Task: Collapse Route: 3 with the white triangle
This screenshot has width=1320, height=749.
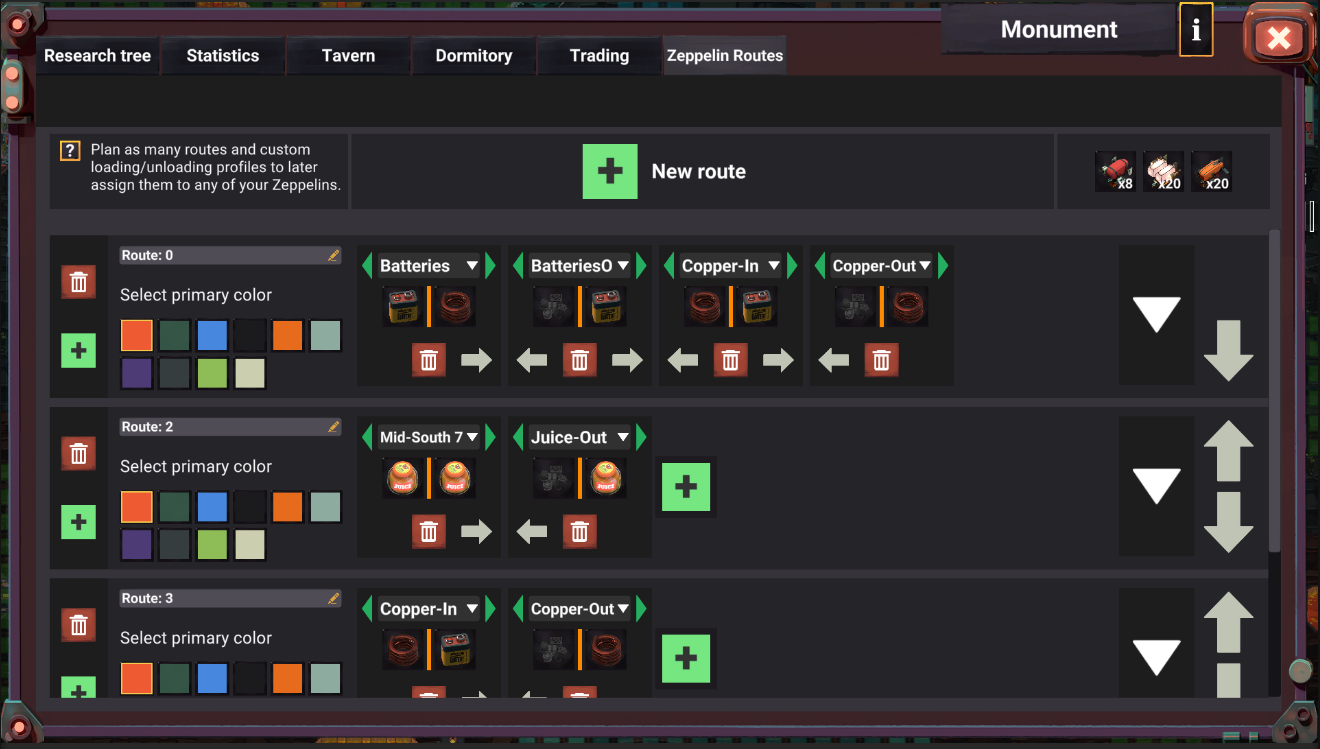Action: [1157, 658]
